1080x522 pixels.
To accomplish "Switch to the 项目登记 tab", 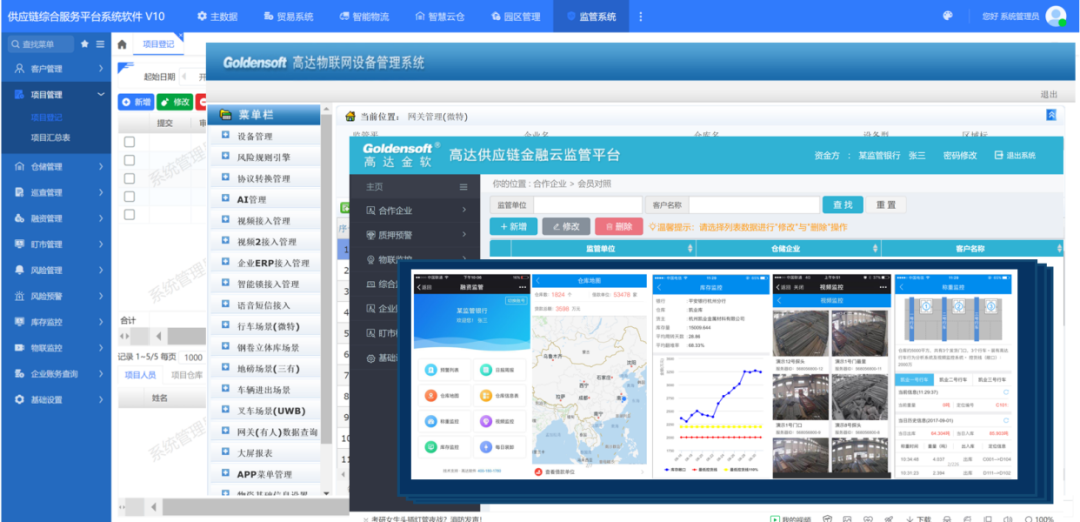I will 158,44.
